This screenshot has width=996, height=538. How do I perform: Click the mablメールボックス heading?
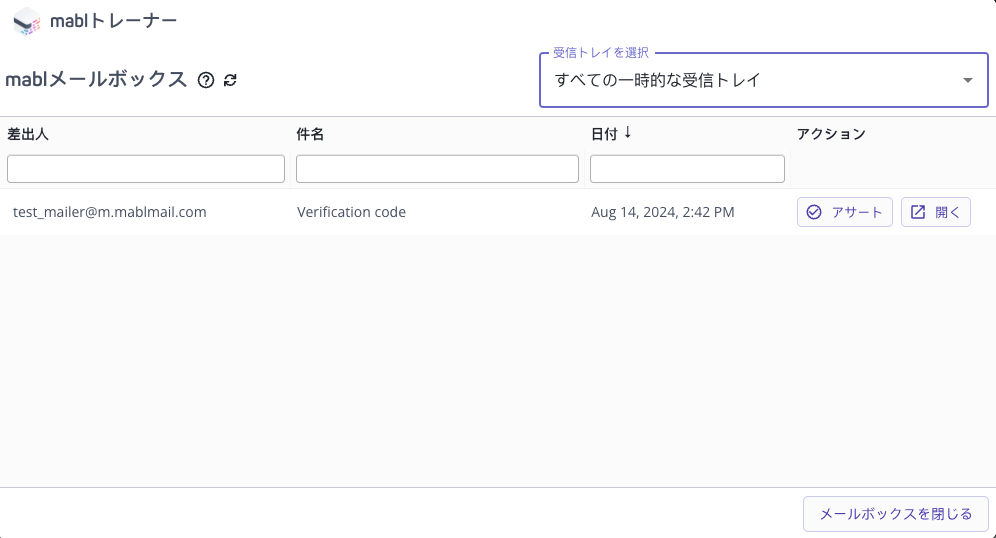[96, 79]
